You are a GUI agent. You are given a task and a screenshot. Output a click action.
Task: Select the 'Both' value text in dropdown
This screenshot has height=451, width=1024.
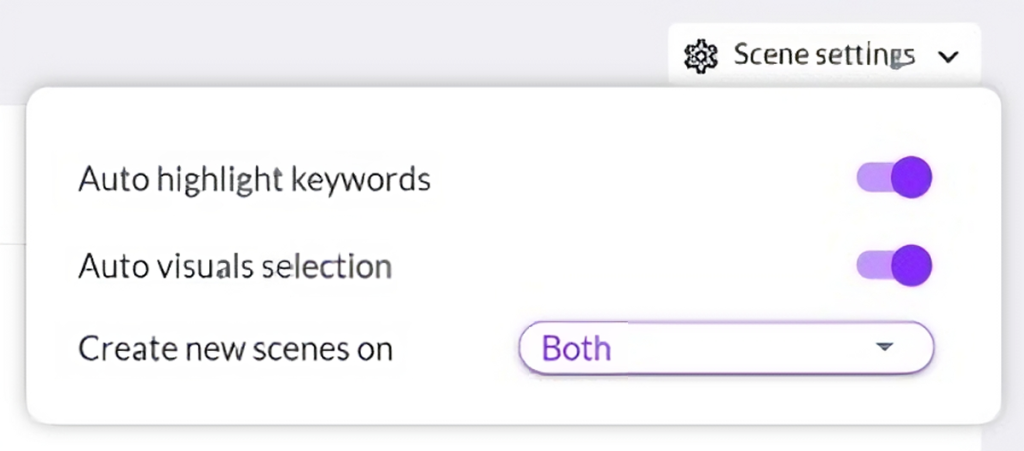pyautogui.click(x=576, y=349)
